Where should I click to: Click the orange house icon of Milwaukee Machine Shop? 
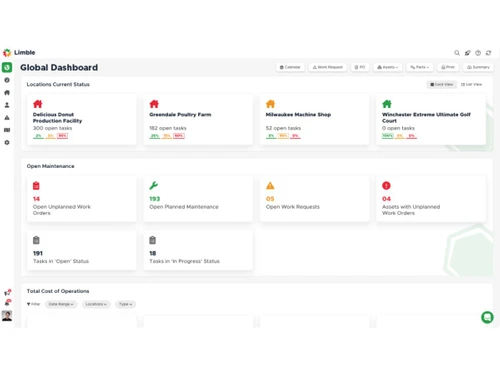pos(270,104)
